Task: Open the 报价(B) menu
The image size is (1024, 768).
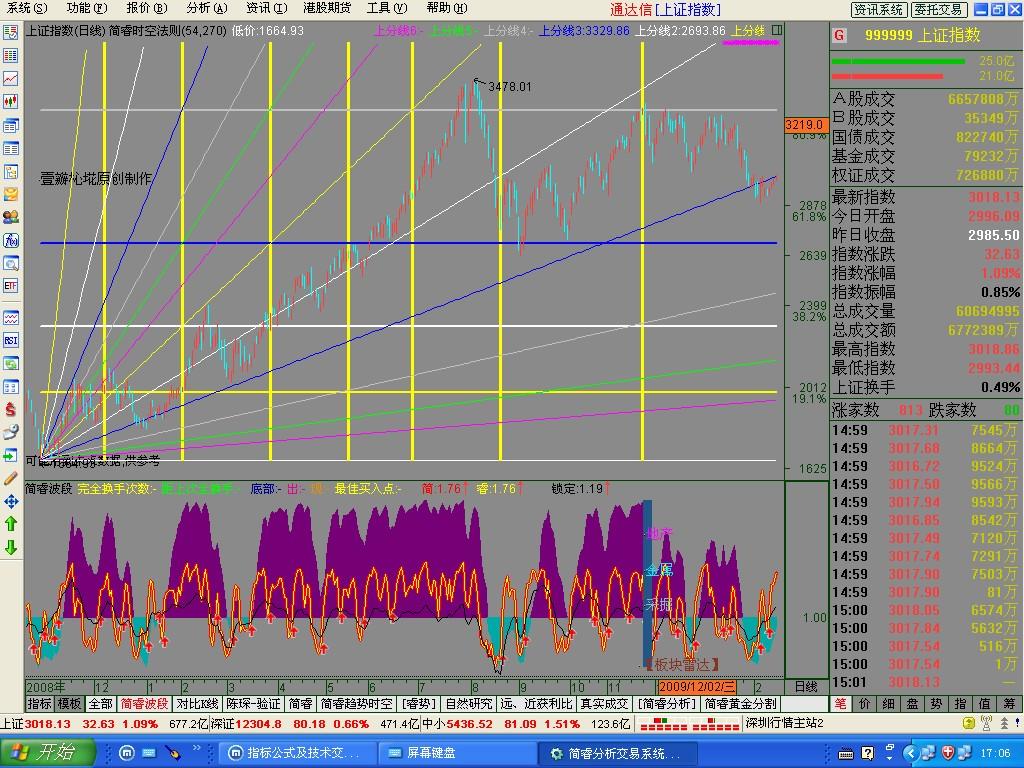Action: (x=146, y=8)
